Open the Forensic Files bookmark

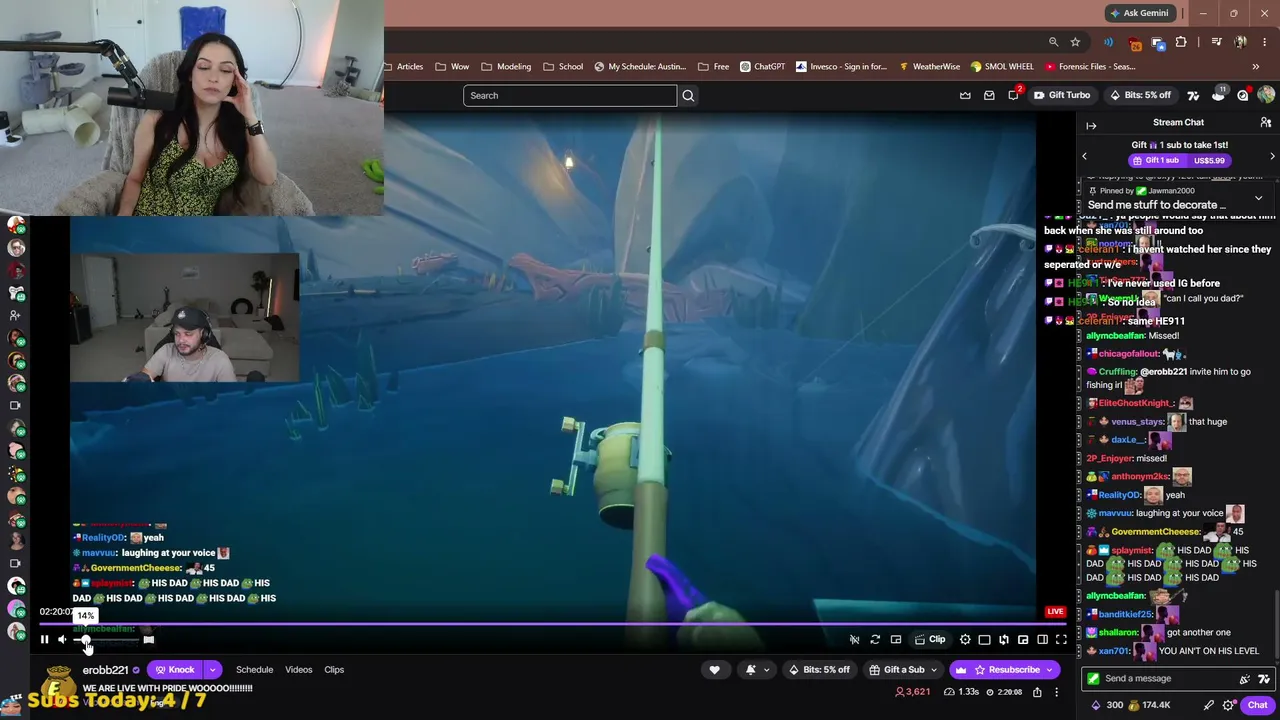coord(1089,67)
